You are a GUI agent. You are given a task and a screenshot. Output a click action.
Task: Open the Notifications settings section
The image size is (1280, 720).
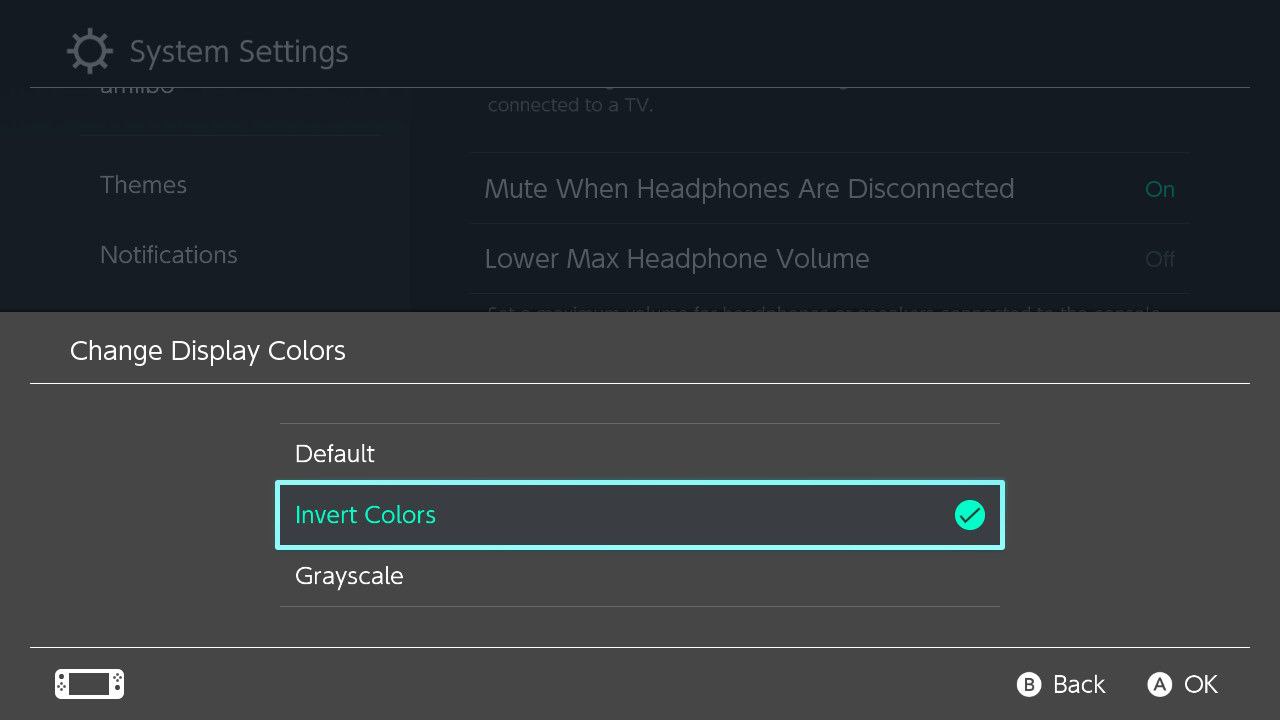tap(168, 254)
